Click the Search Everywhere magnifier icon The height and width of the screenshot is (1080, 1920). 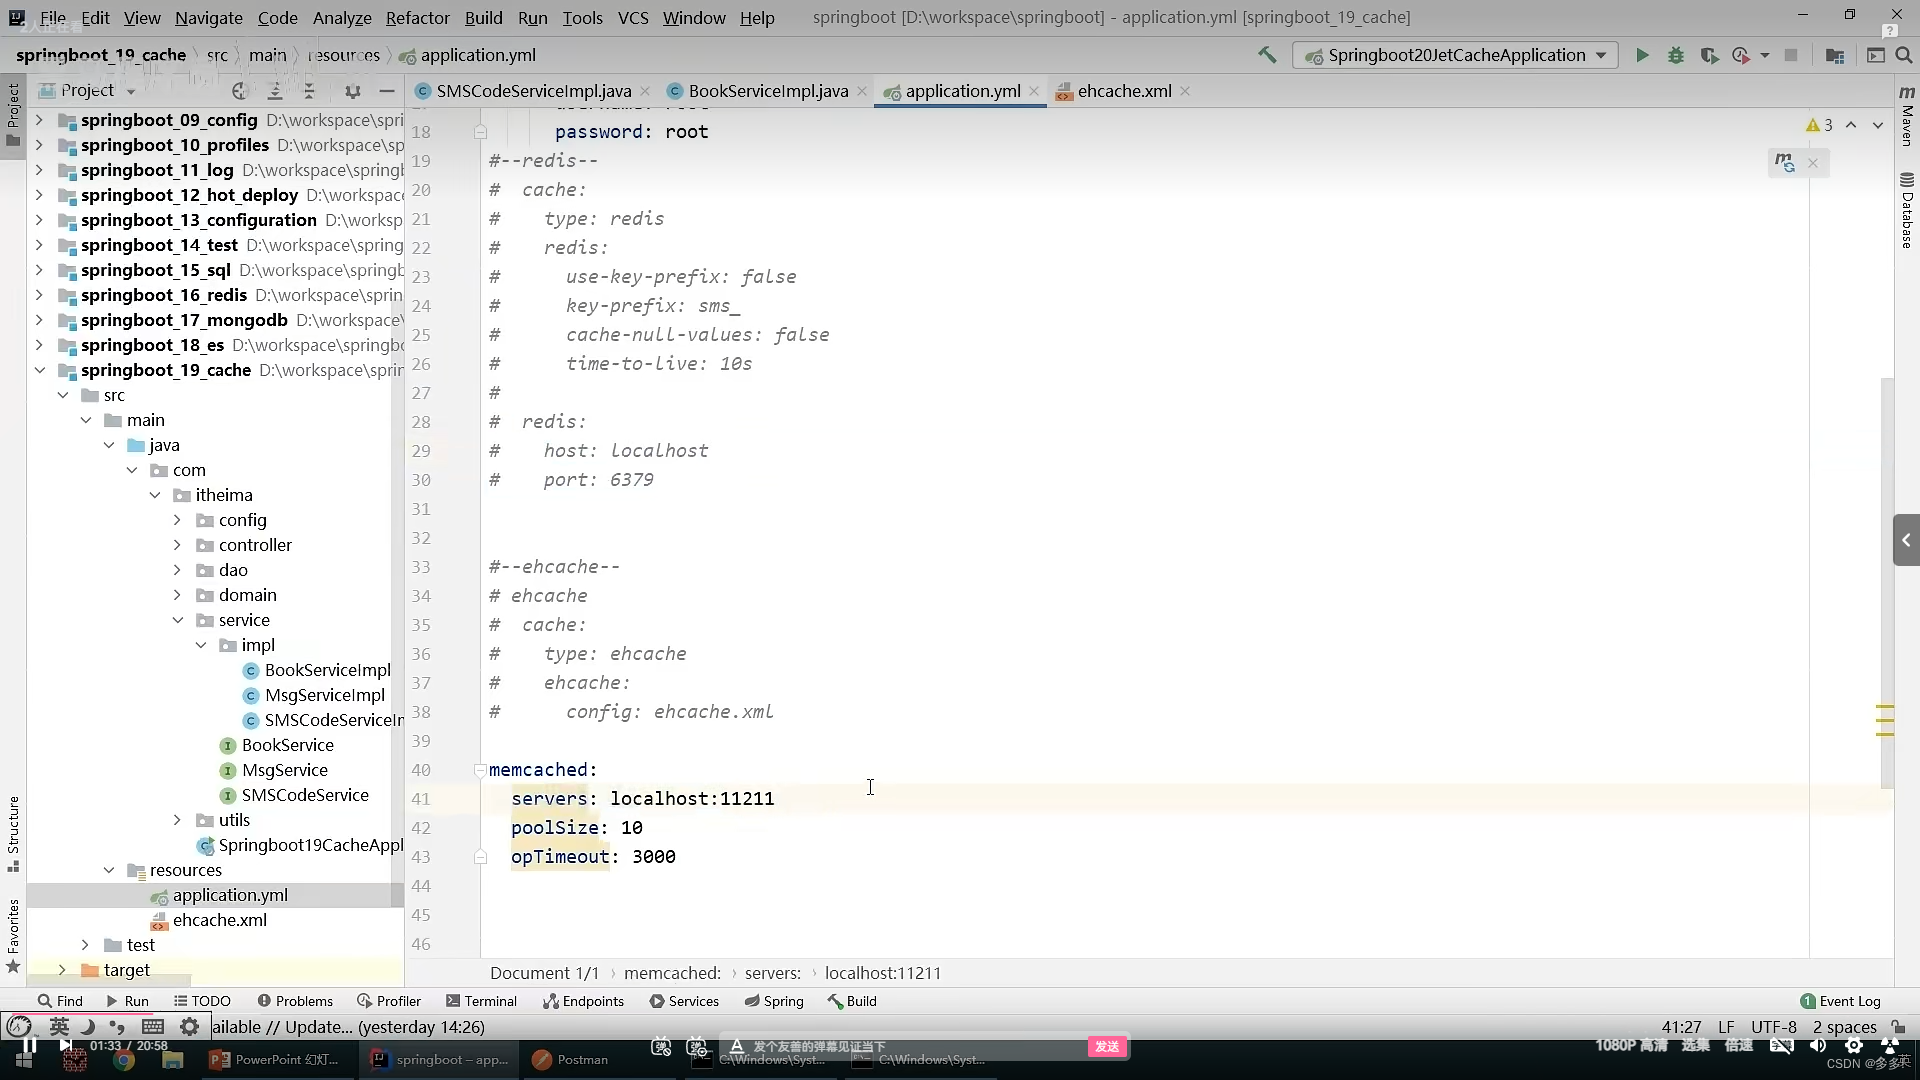[1904, 56]
